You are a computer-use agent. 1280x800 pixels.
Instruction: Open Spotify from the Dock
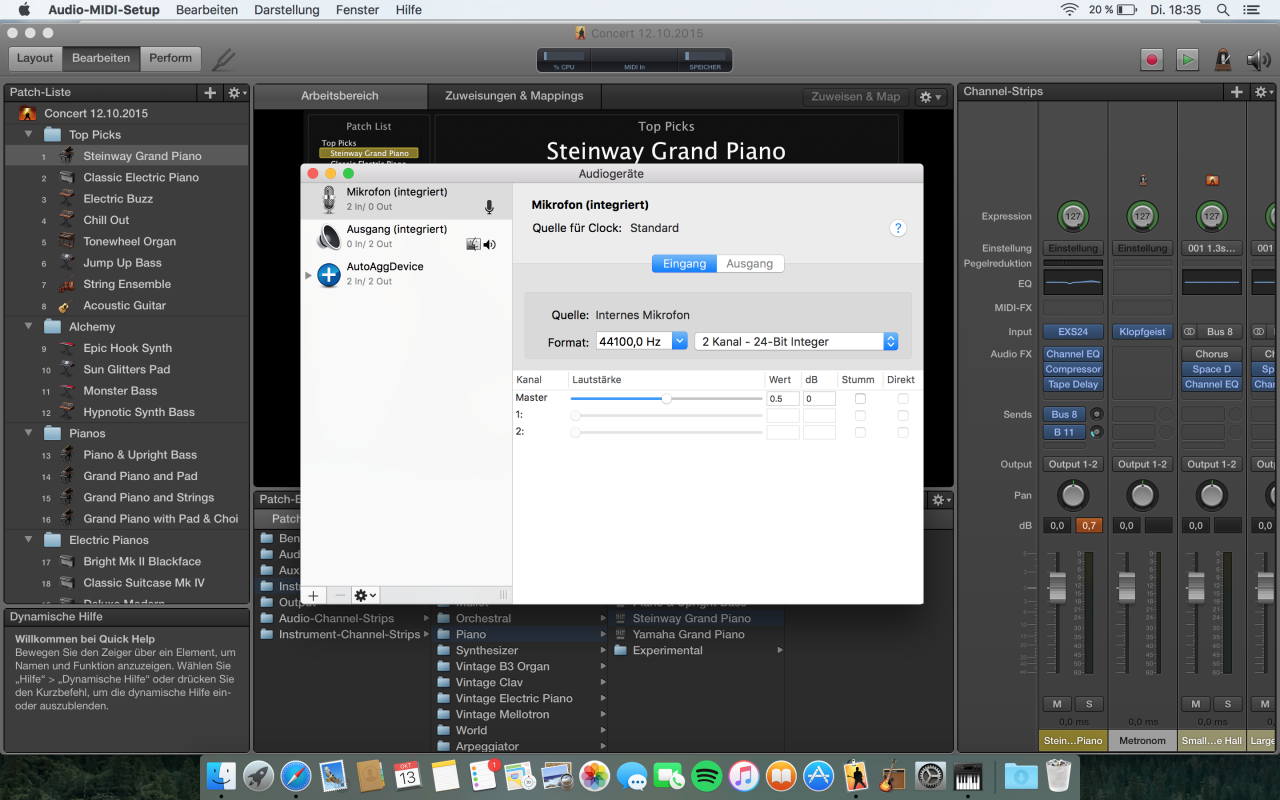point(707,776)
